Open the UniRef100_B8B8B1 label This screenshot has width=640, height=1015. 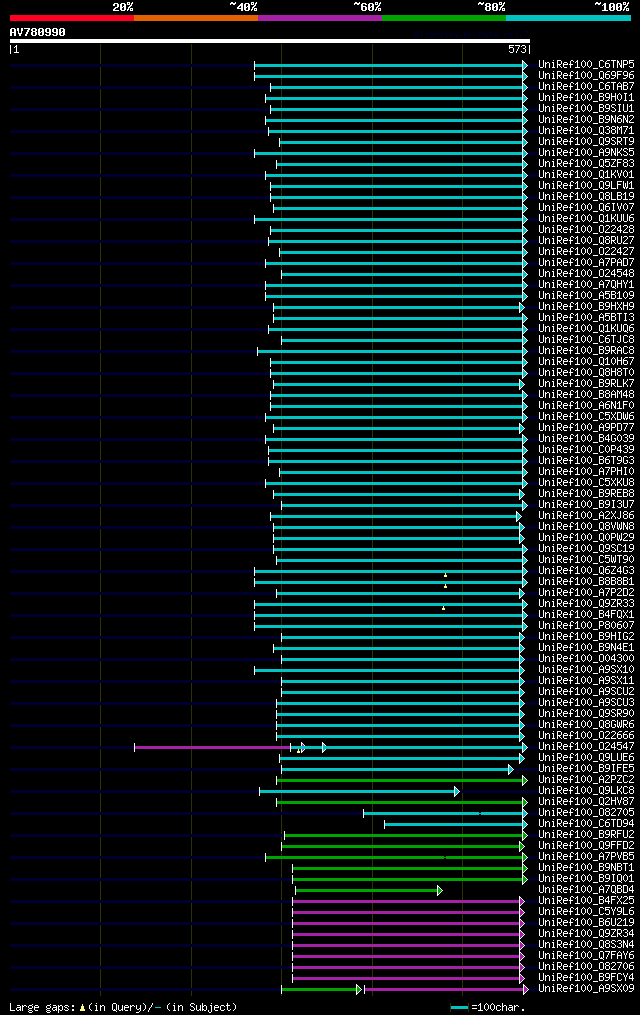(x=586, y=582)
